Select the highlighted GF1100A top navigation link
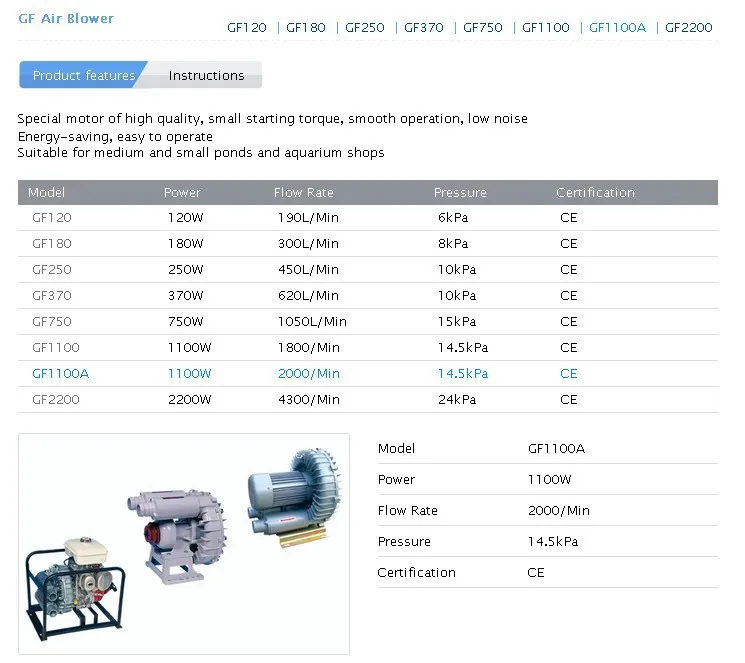This screenshot has height=663, width=745. click(617, 28)
